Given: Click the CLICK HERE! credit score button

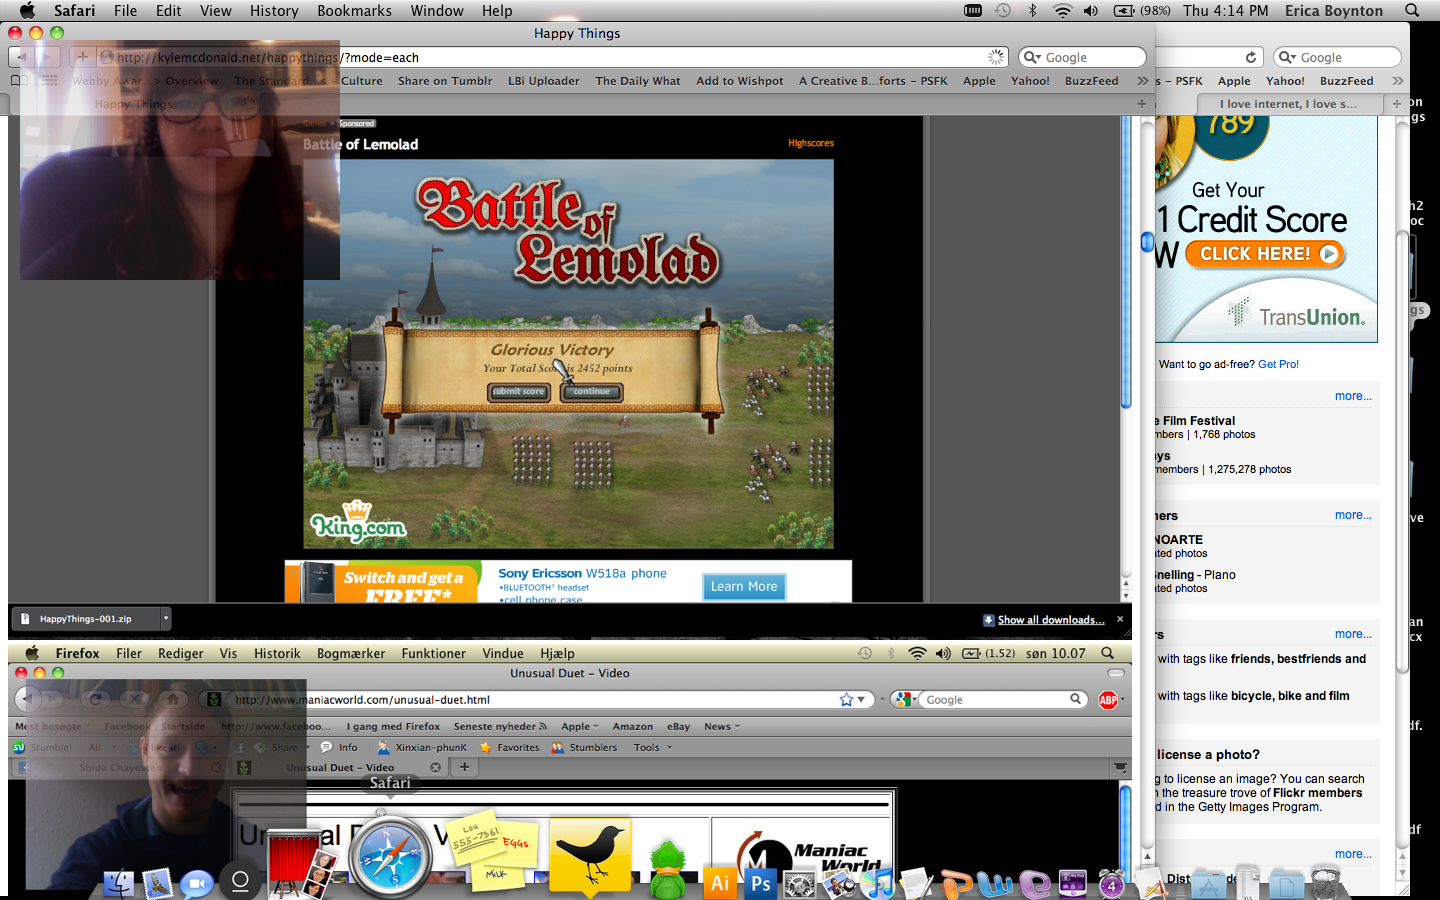Looking at the screenshot, I should coord(1265,254).
